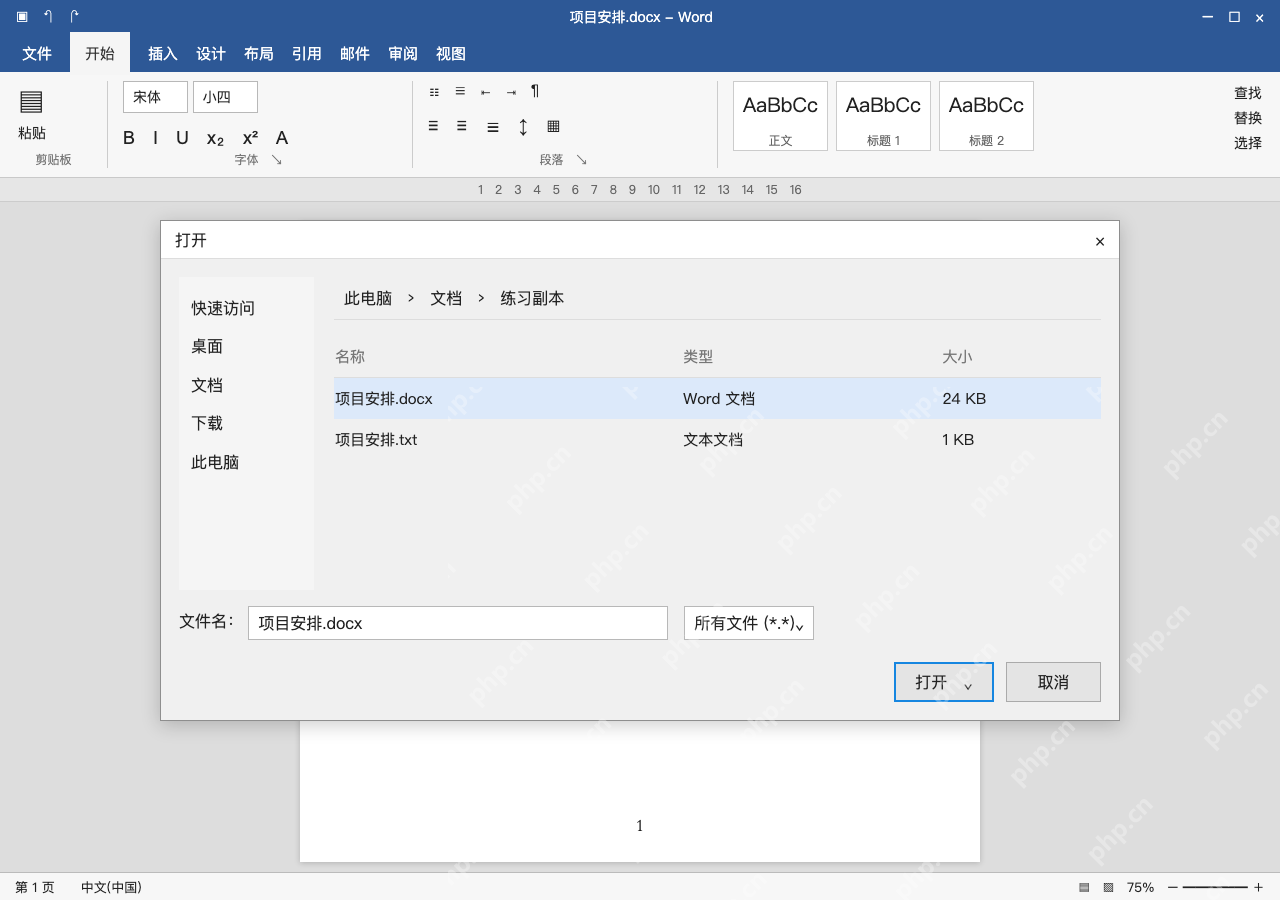Open the 宋体 font name dropdown
This screenshot has height=900, width=1280.
tap(155, 97)
